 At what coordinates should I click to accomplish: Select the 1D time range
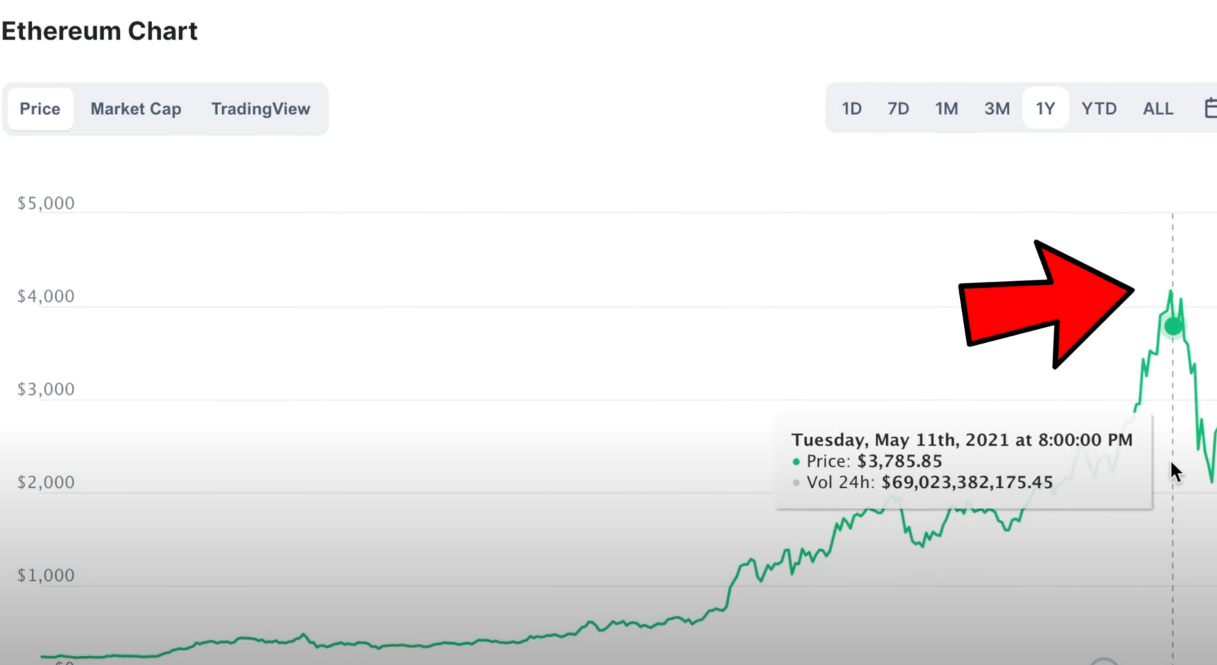852,108
